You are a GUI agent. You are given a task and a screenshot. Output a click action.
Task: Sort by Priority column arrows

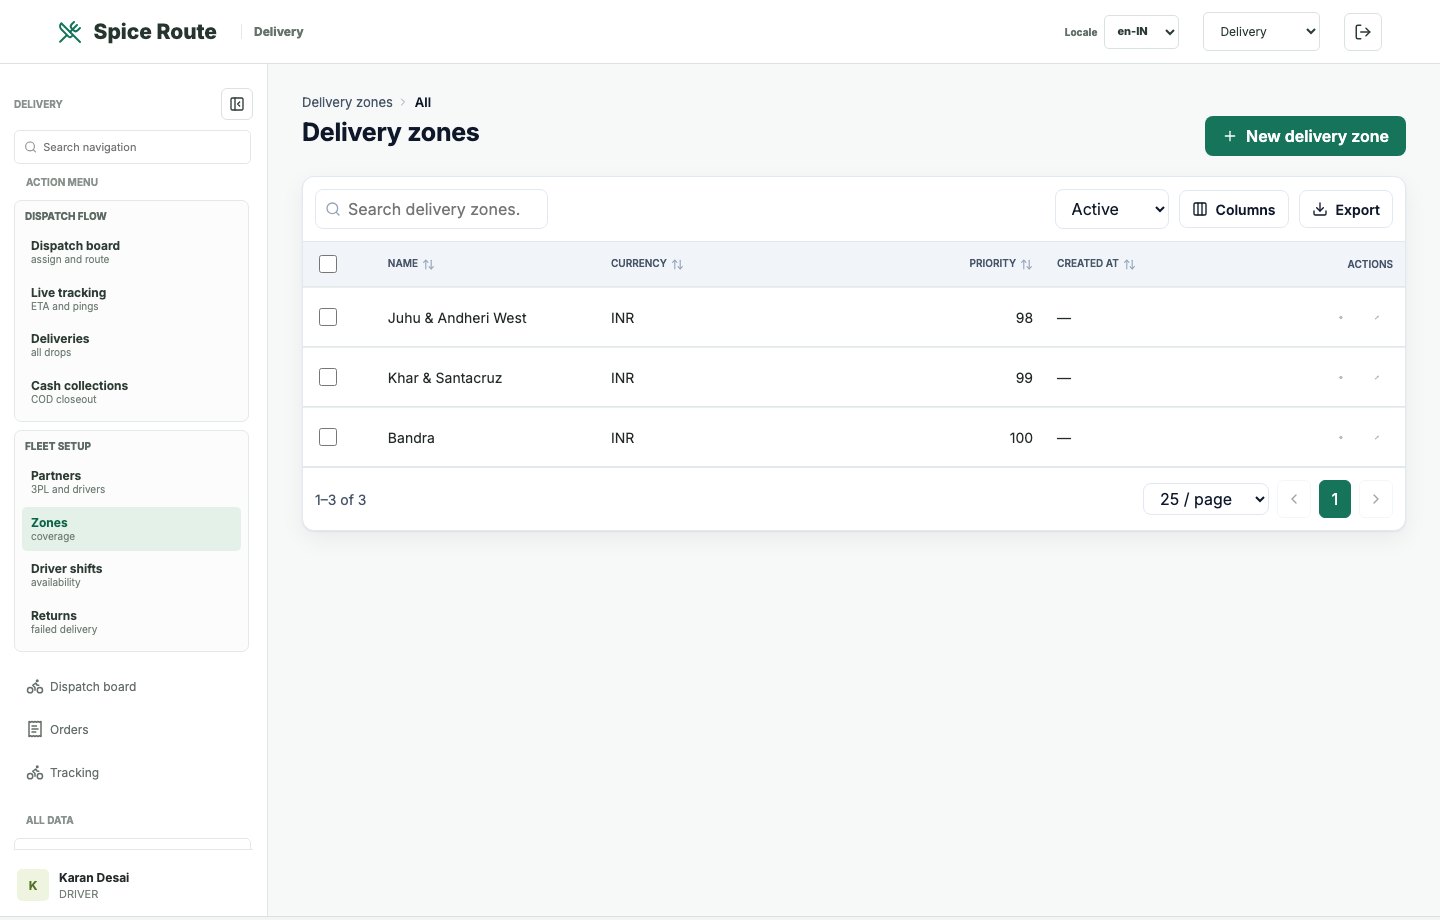(1026, 264)
